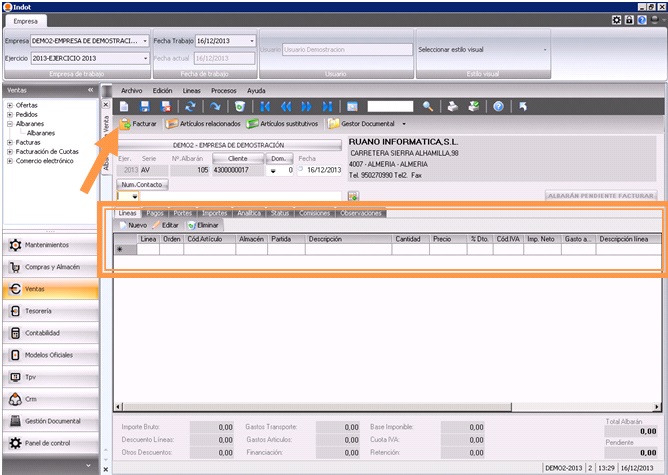
Task: Open the Procesos menu
Action: pos(224,90)
